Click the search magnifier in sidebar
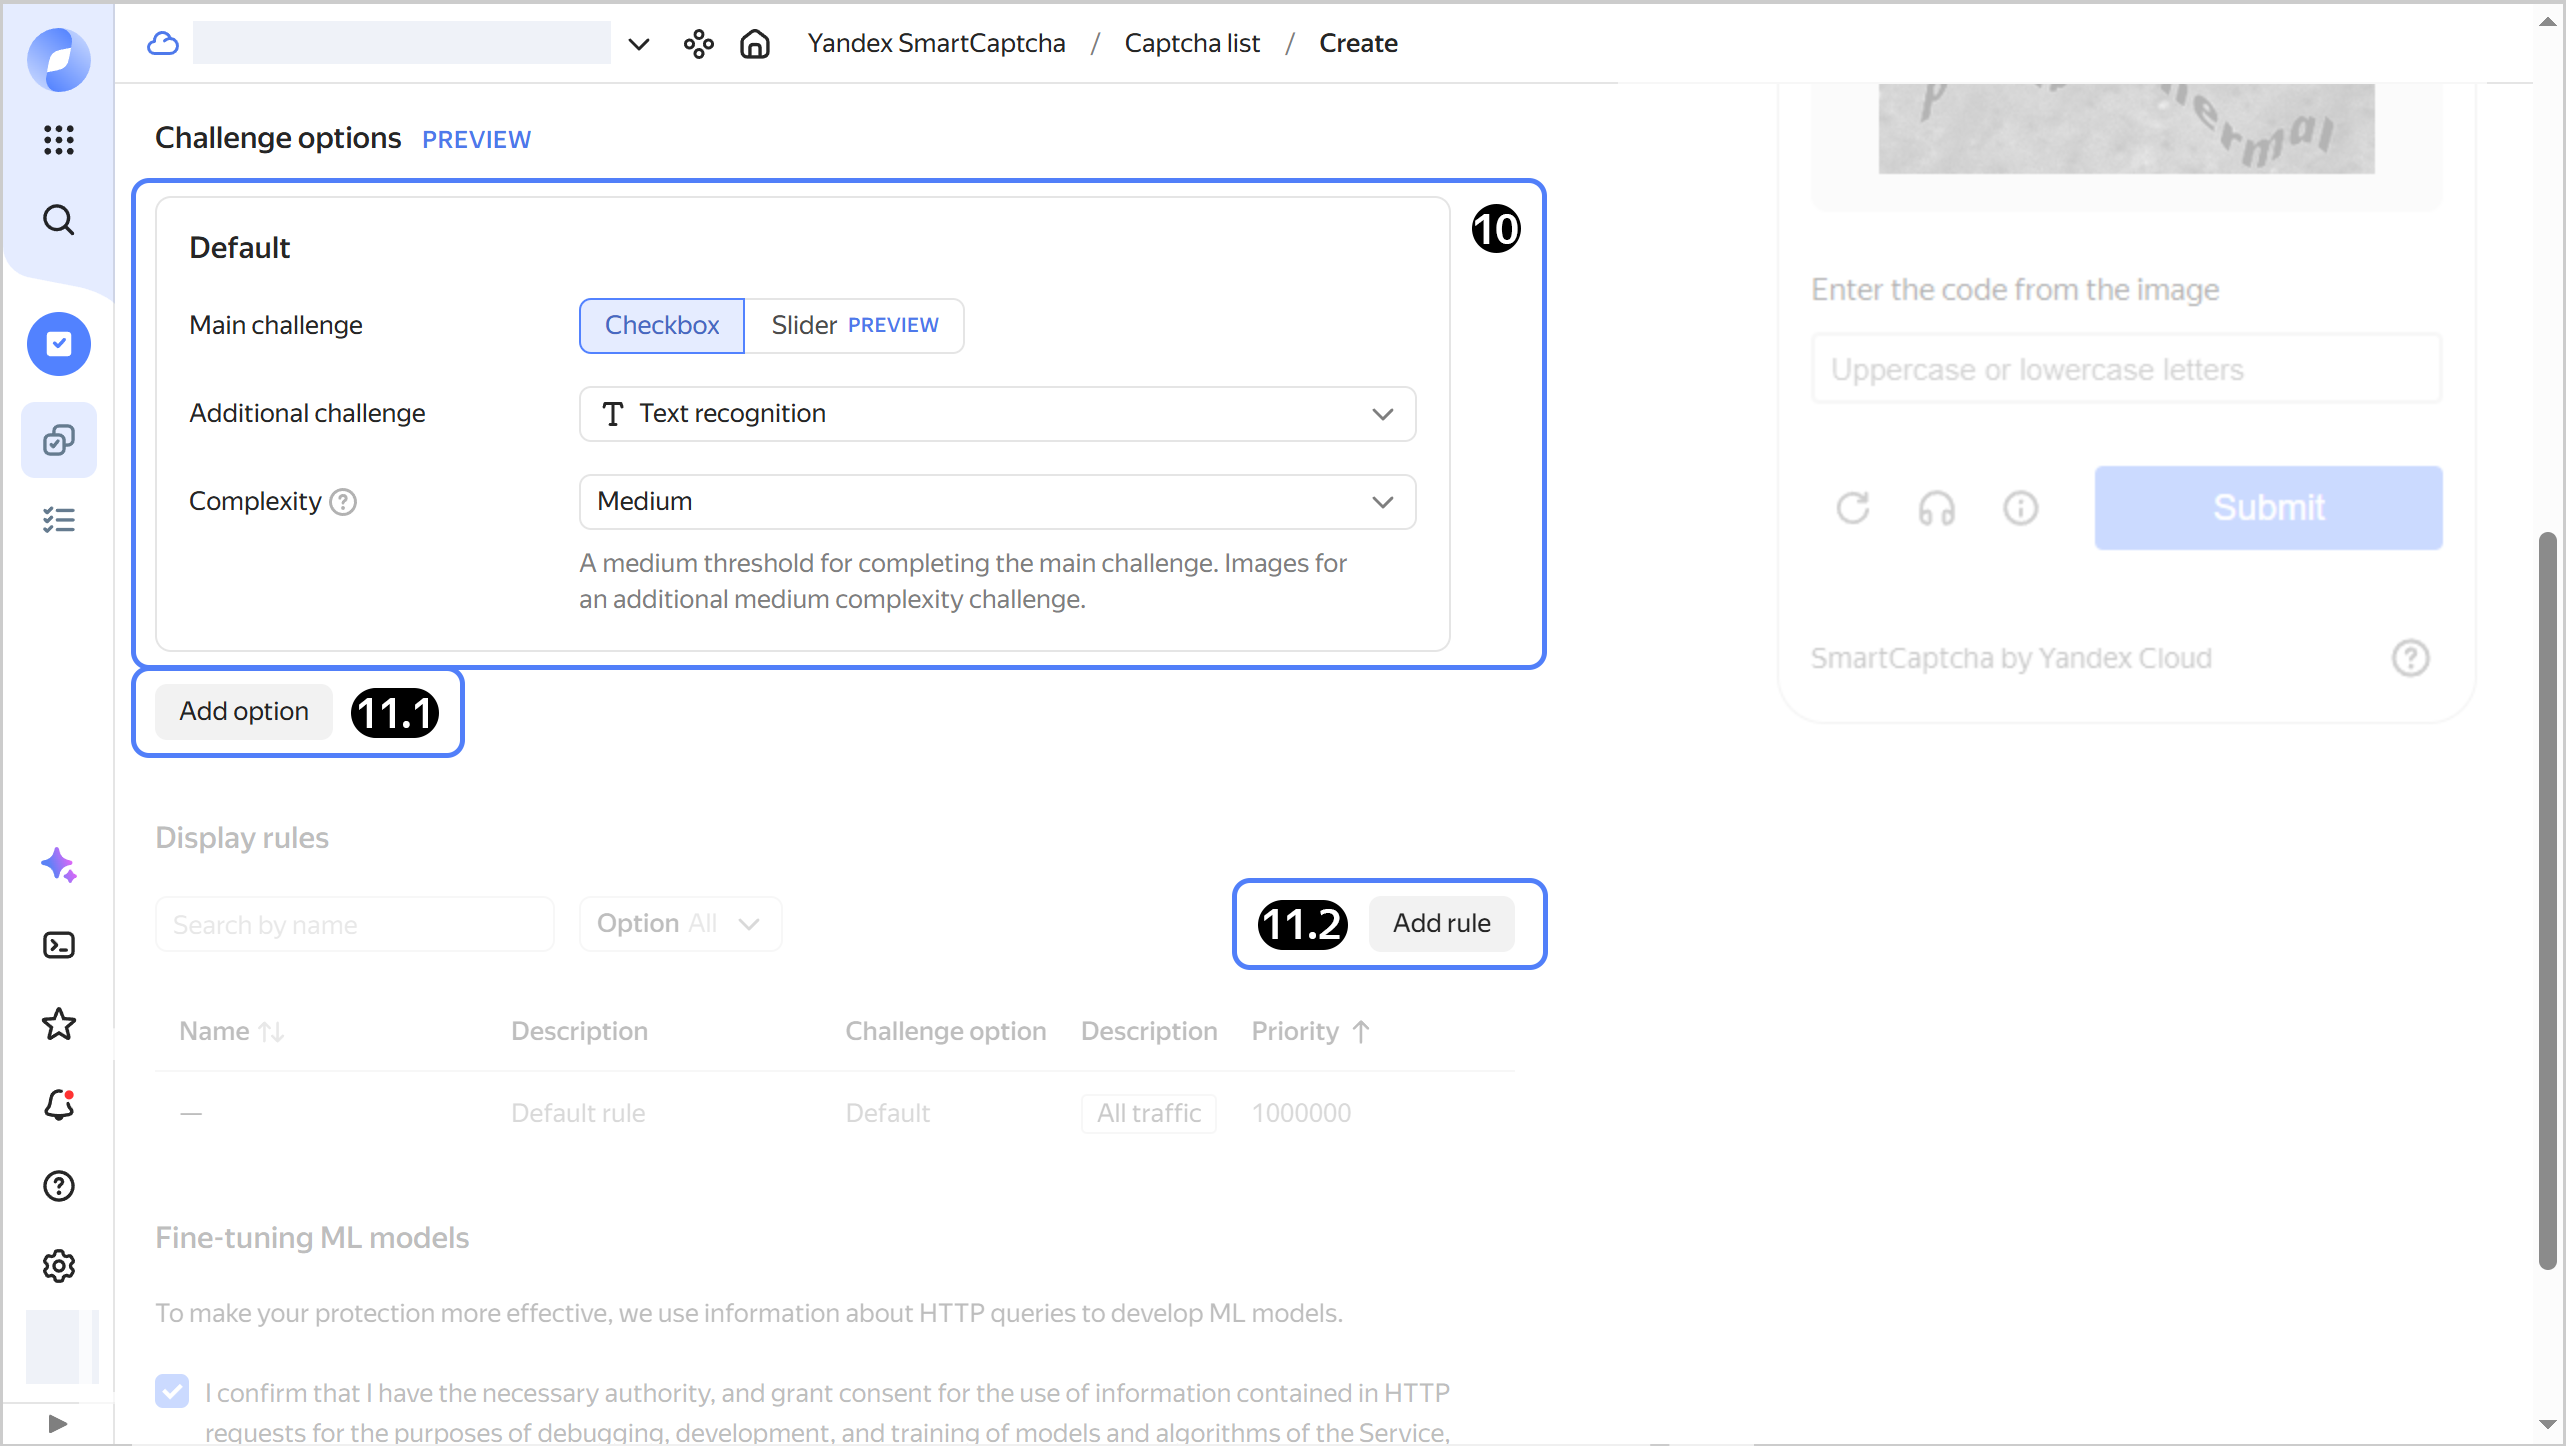 [x=59, y=220]
